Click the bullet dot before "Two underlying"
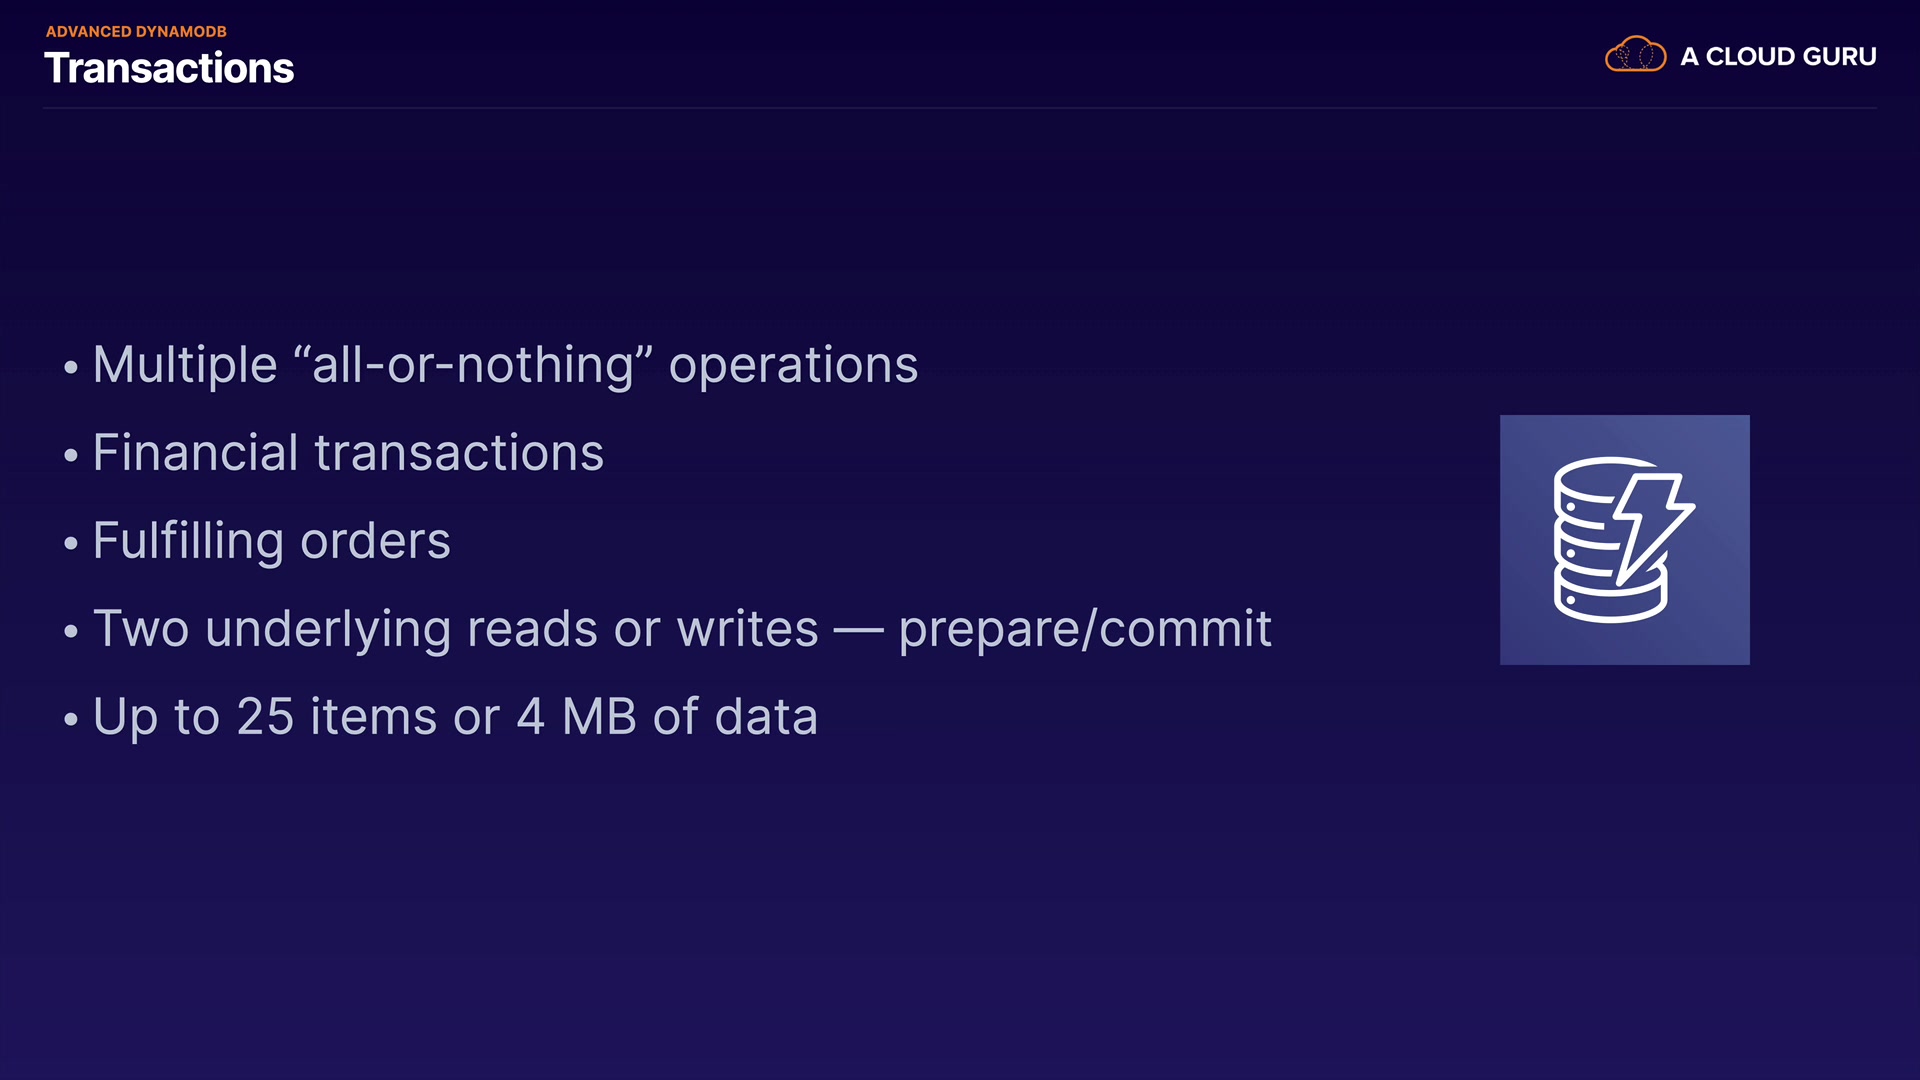Image resolution: width=1920 pixels, height=1080 pixels. pyautogui.click(x=70, y=632)
